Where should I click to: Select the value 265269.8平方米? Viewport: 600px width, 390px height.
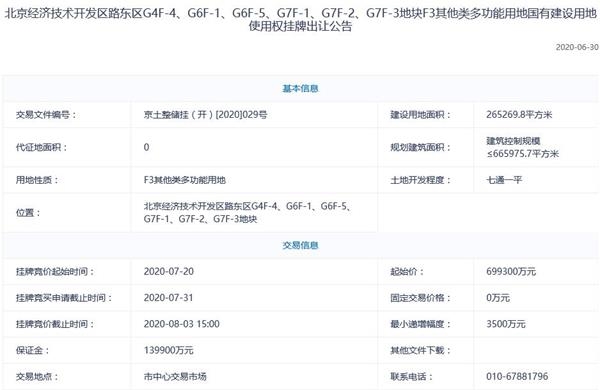pyautogui.click(x=519, y=114)
